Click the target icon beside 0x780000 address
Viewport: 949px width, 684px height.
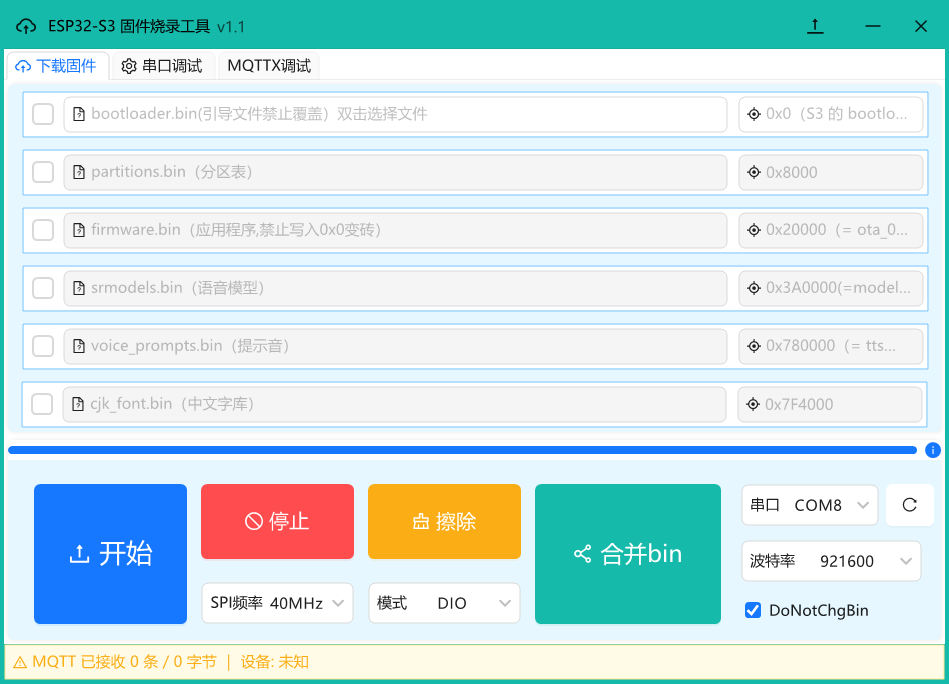754,346
